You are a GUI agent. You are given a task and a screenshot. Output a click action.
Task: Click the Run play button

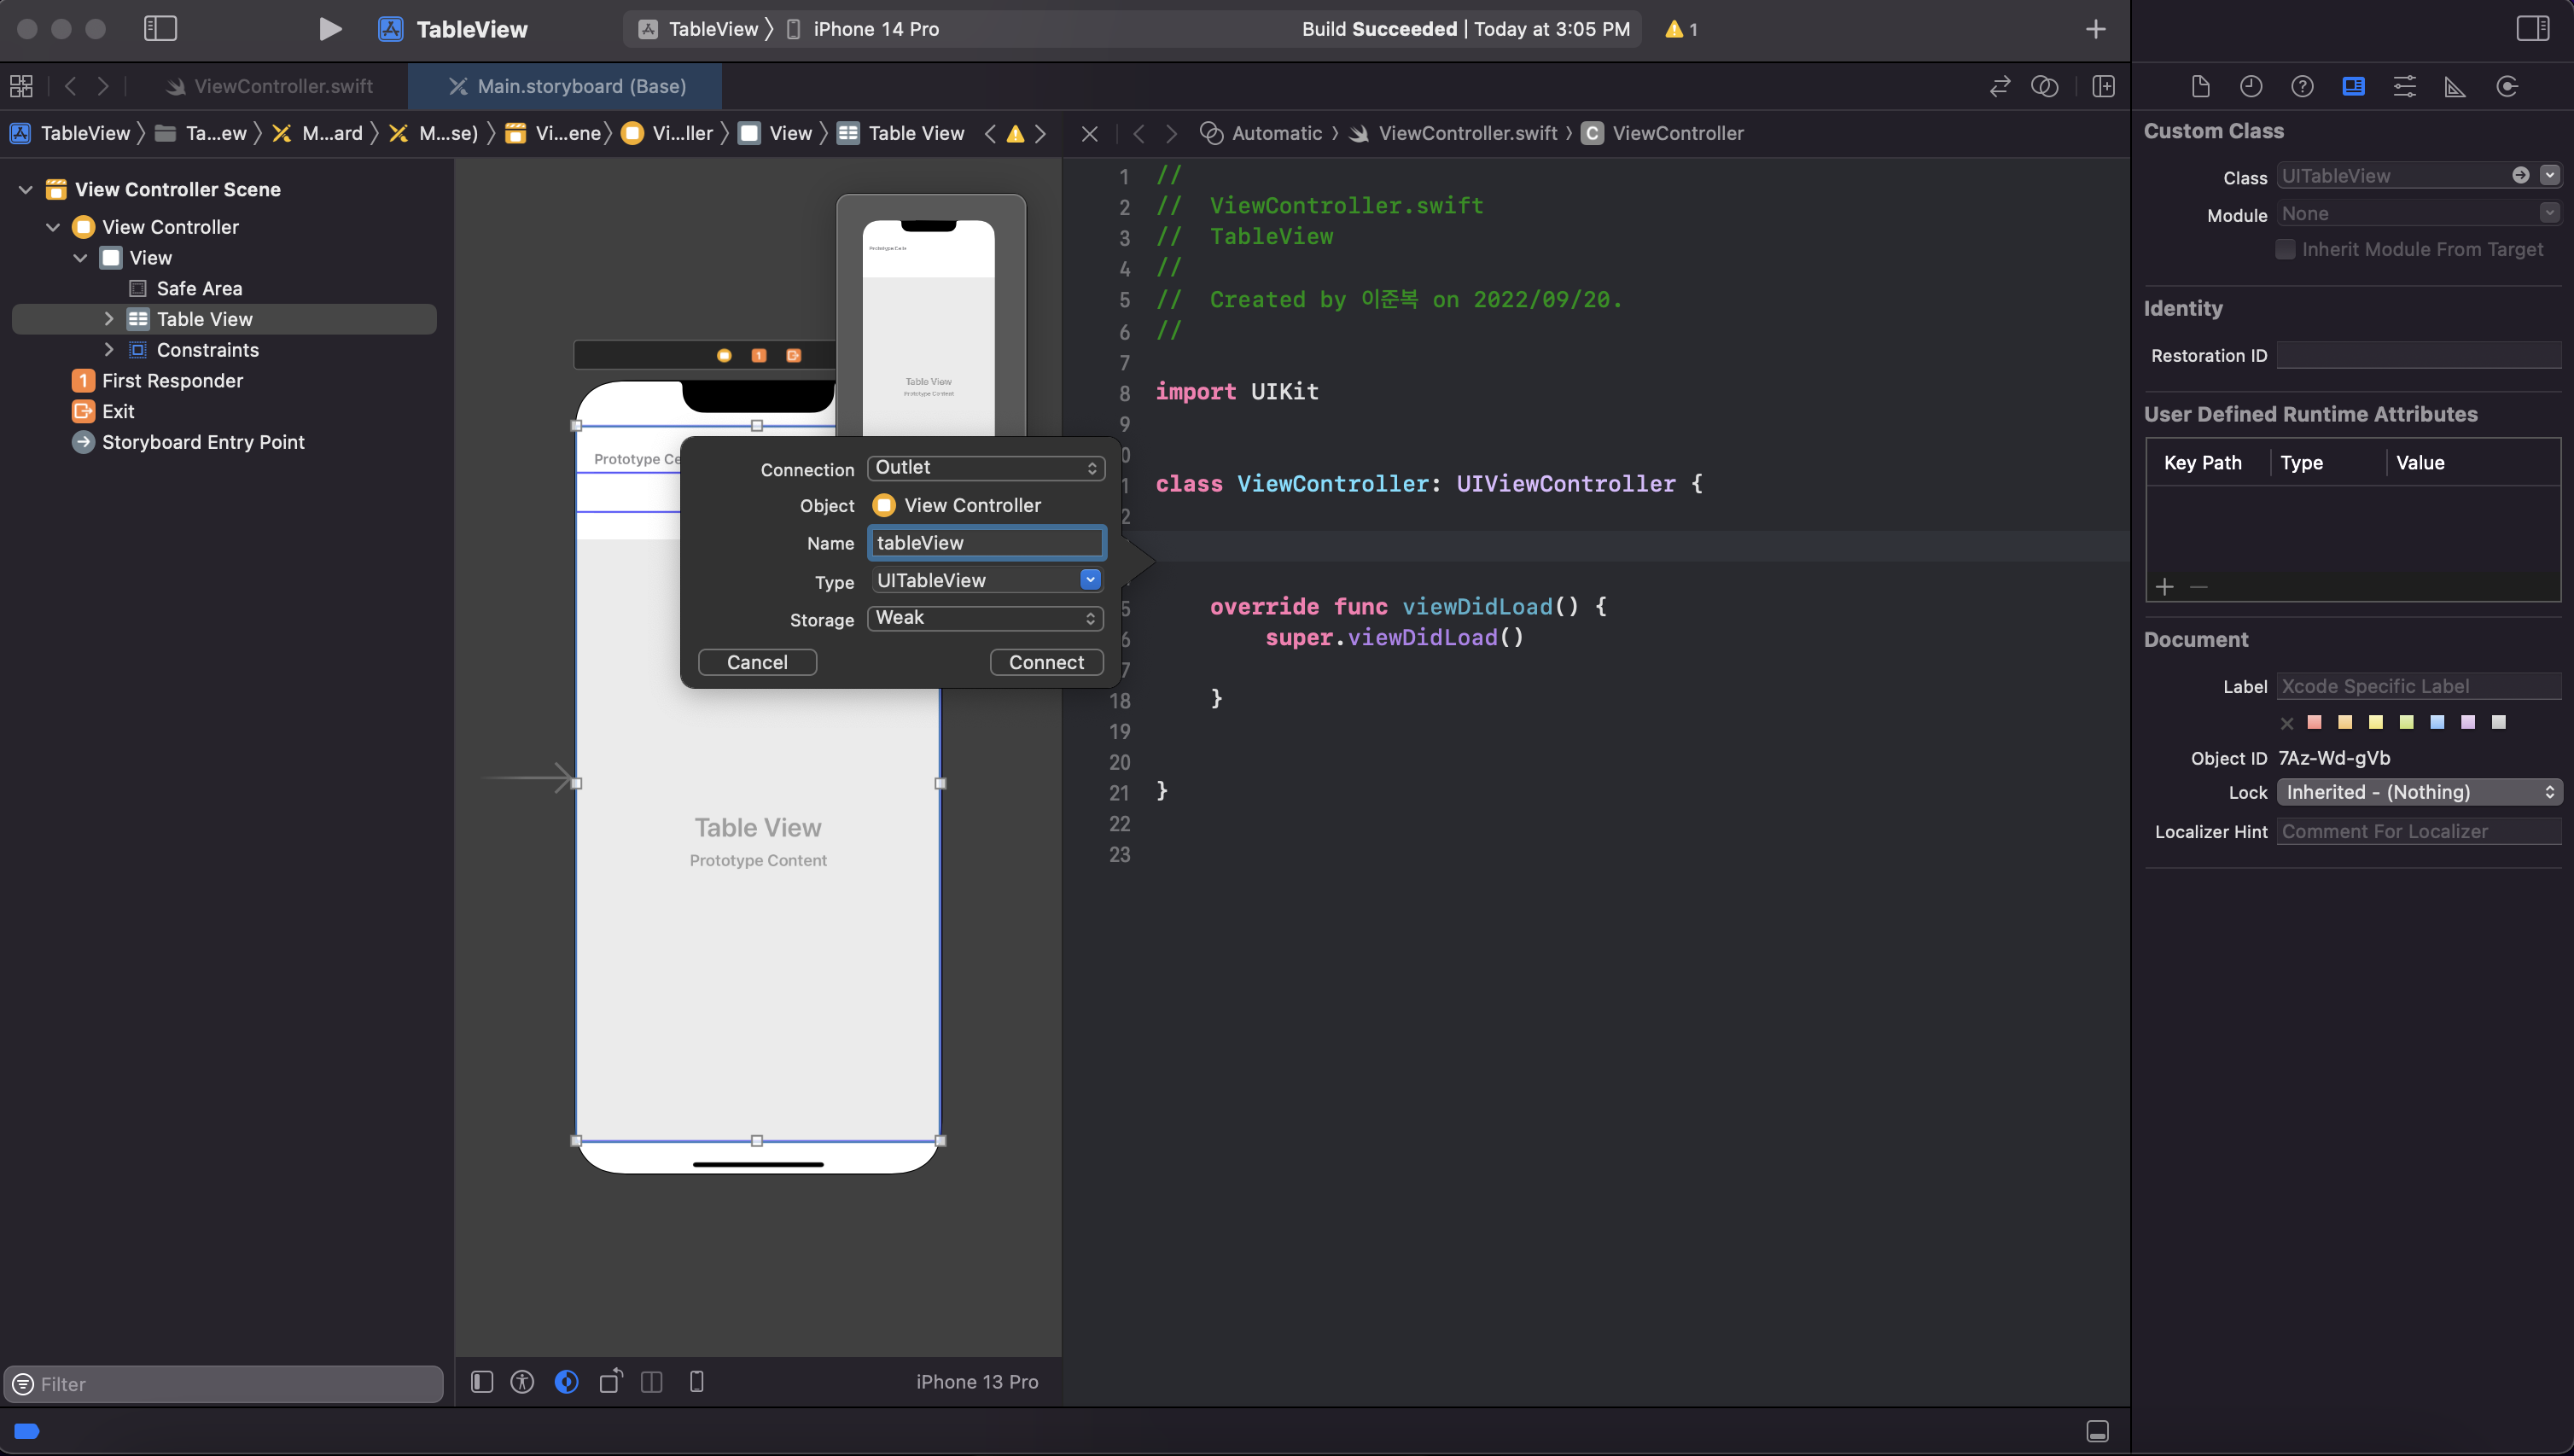point(330,29)
